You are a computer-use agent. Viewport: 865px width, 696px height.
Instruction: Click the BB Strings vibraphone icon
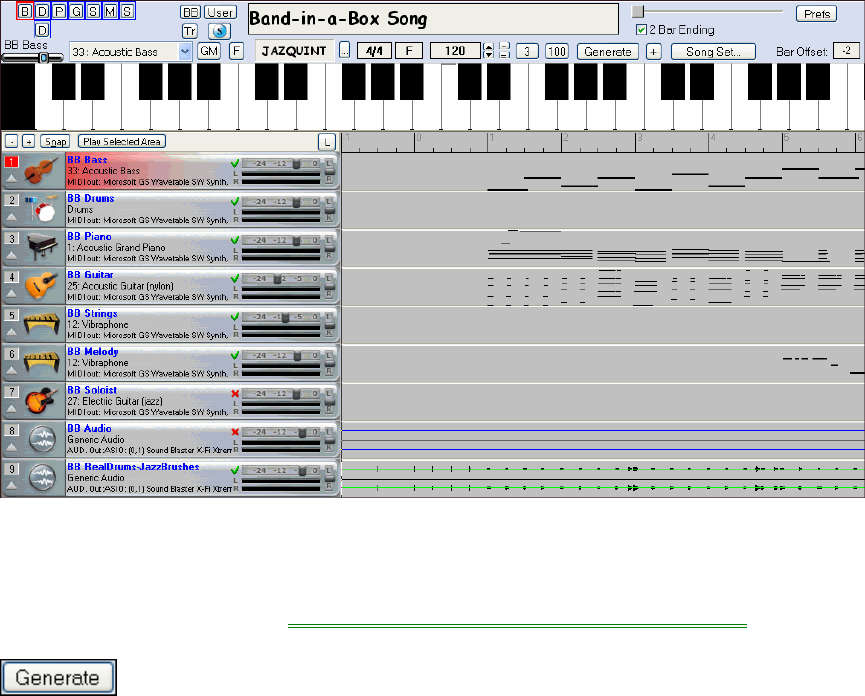coord(42,324)
